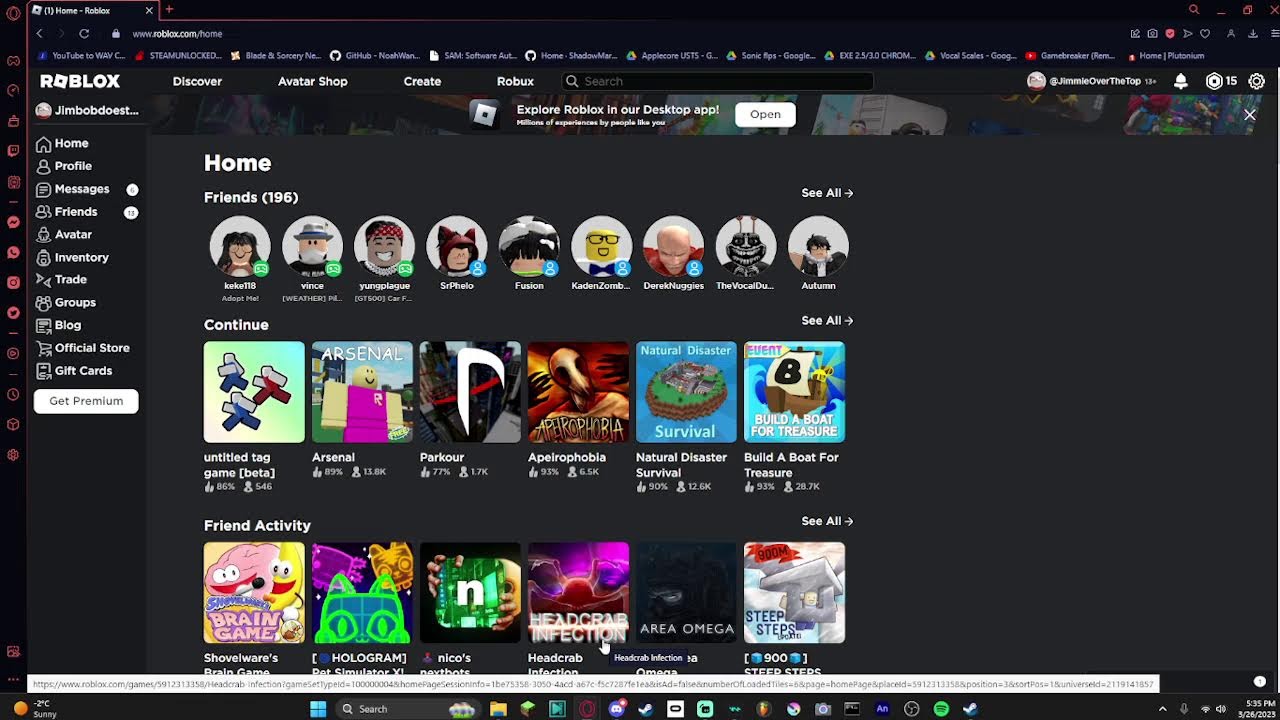Screen dimensions: 1280x720
Task: Open Inventory in the sidebar
Action: (72, 257)
